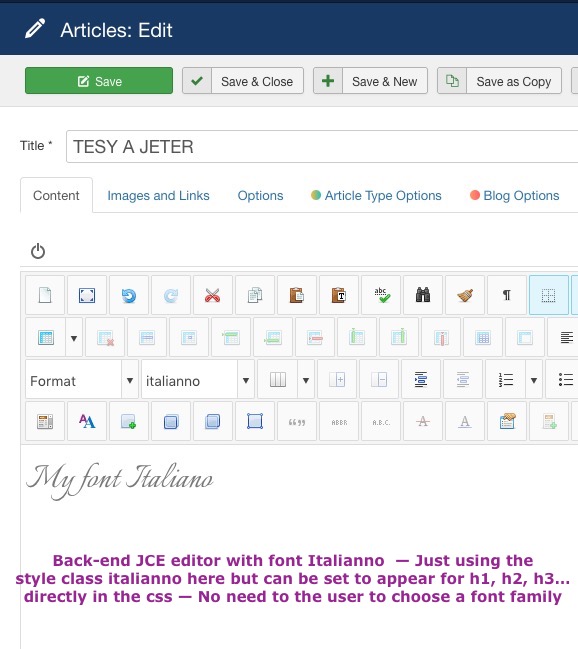Click the bullet list icon
Screen dimensions: 578x649
click(x=565, y=379)
